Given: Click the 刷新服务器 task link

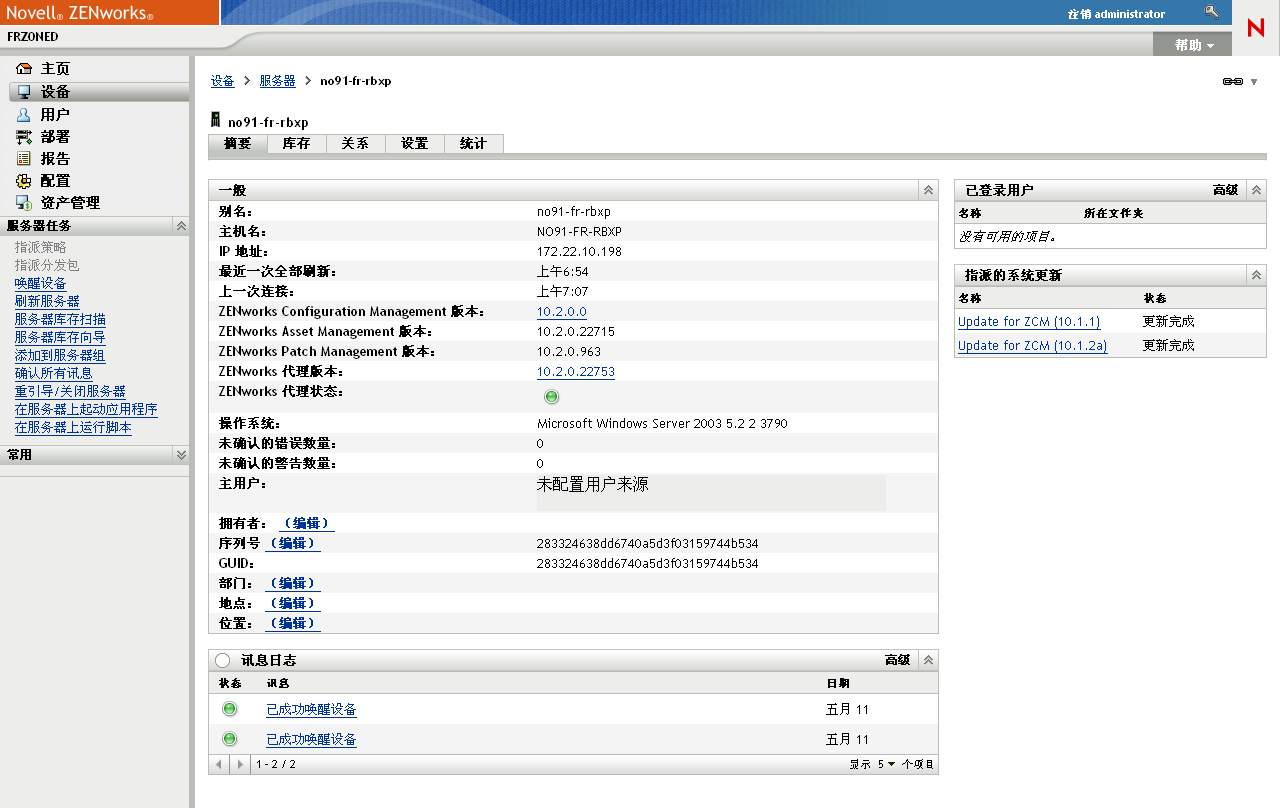Looking at the screenshot, I should coord(47,302).
